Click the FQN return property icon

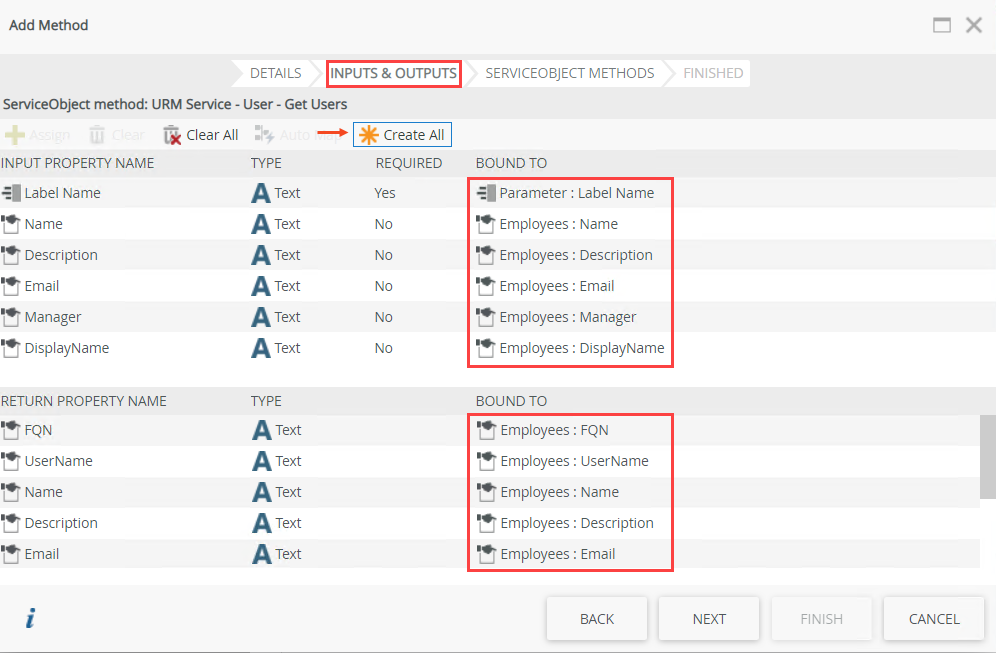(x=11, y=430)
